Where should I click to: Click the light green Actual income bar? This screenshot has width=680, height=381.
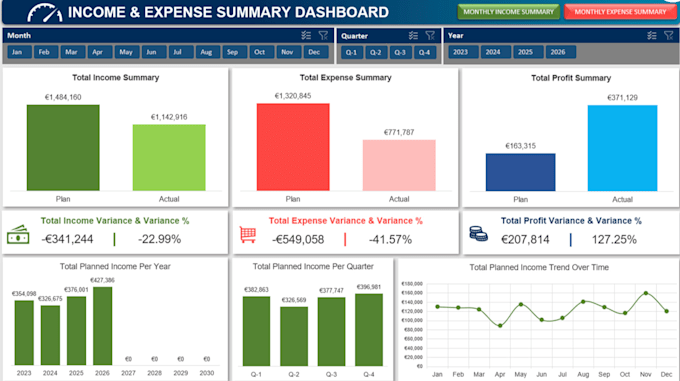tap(169, 157)
